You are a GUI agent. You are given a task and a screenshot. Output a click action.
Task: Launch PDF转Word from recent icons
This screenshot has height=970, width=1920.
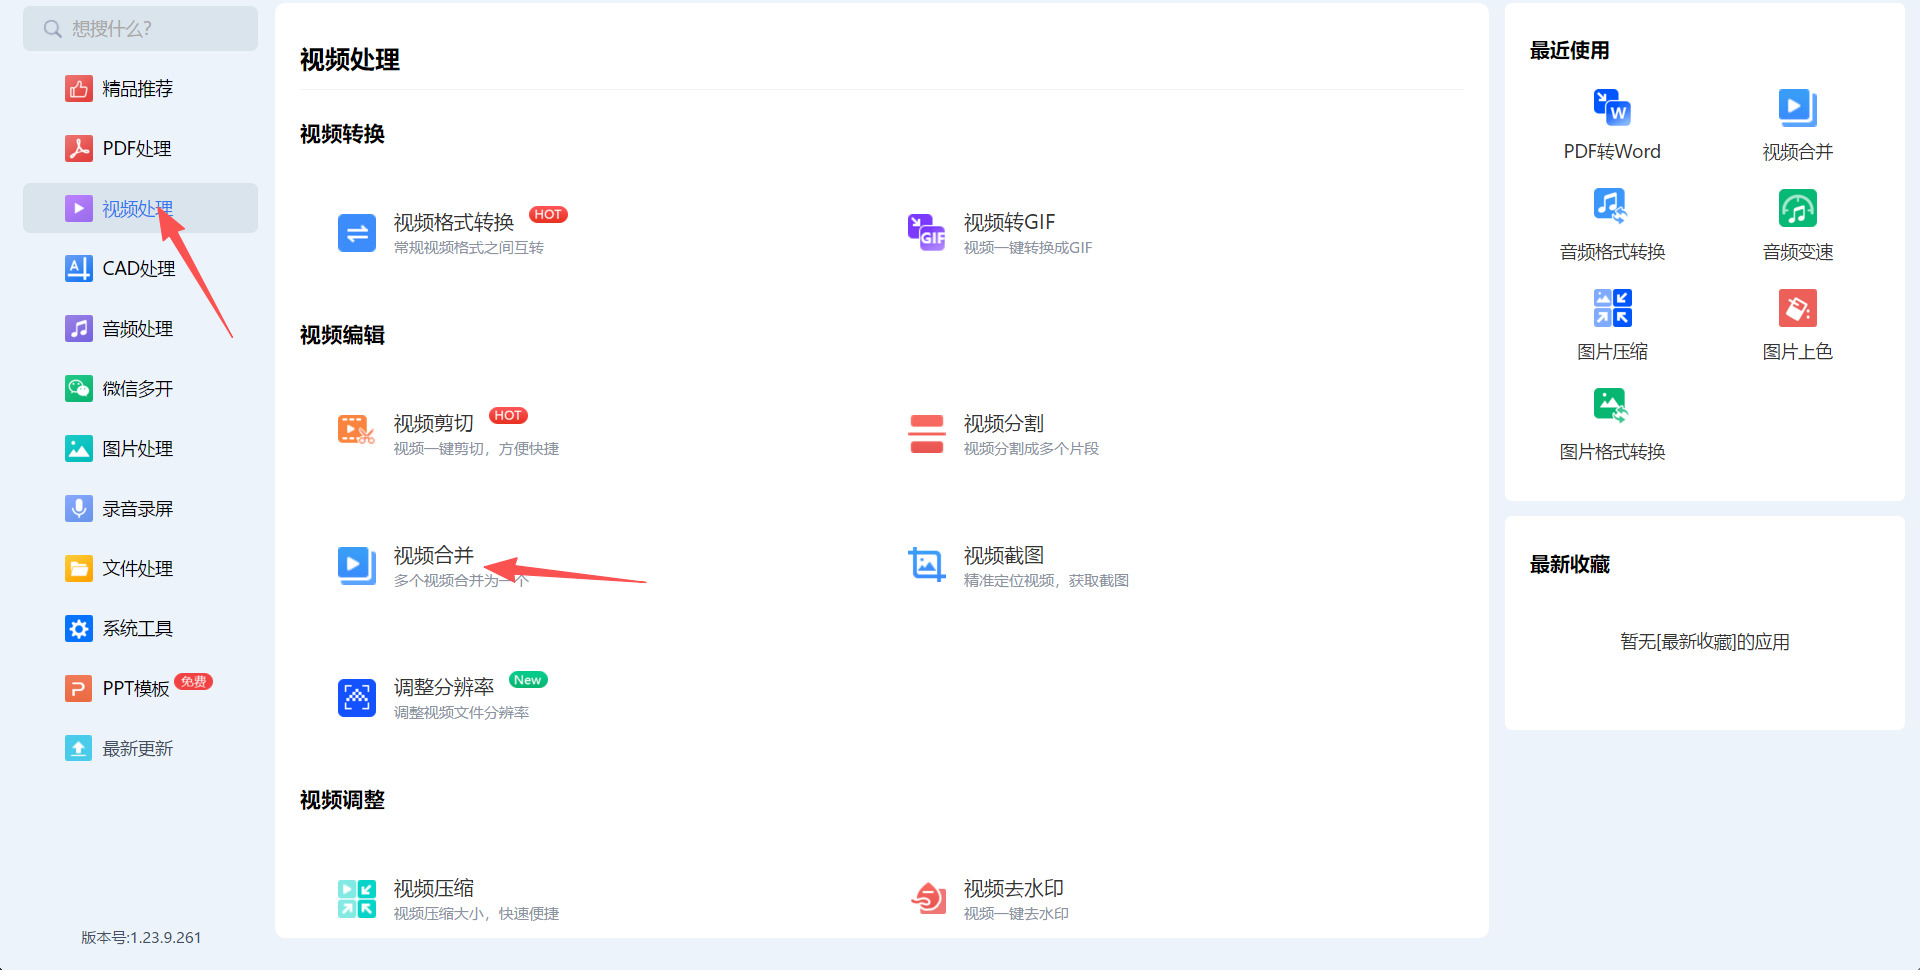[1612, 107]
